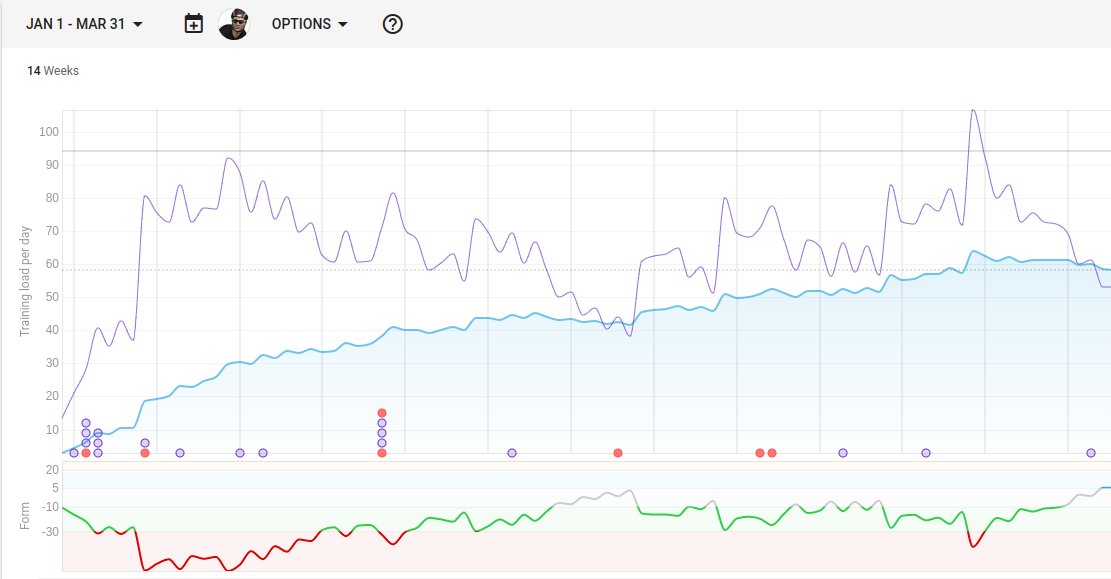Select the rightmost purple event marker
1111x579 pixels.
[x=1091, y=453]
